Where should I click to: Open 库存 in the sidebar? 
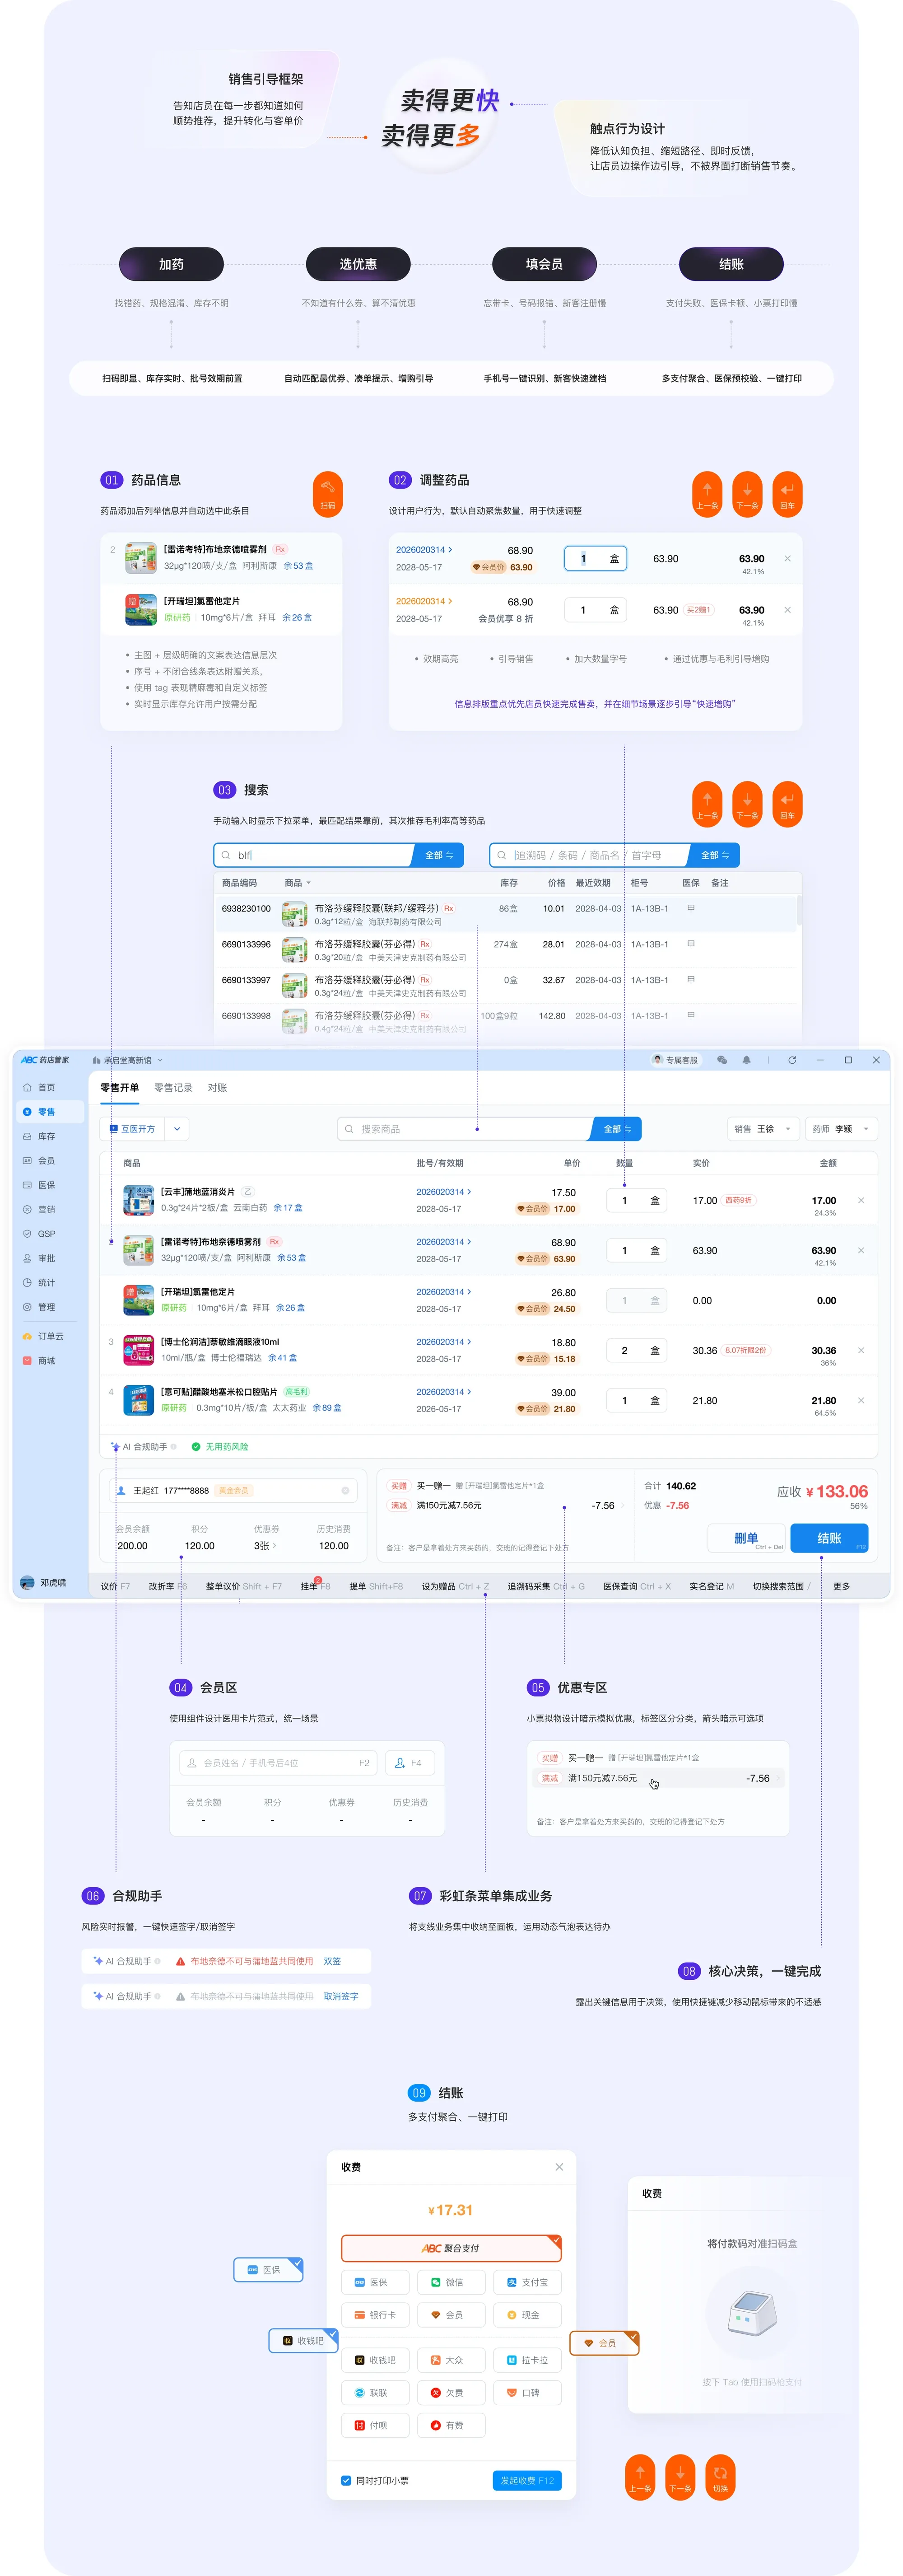pos(39,1136)
